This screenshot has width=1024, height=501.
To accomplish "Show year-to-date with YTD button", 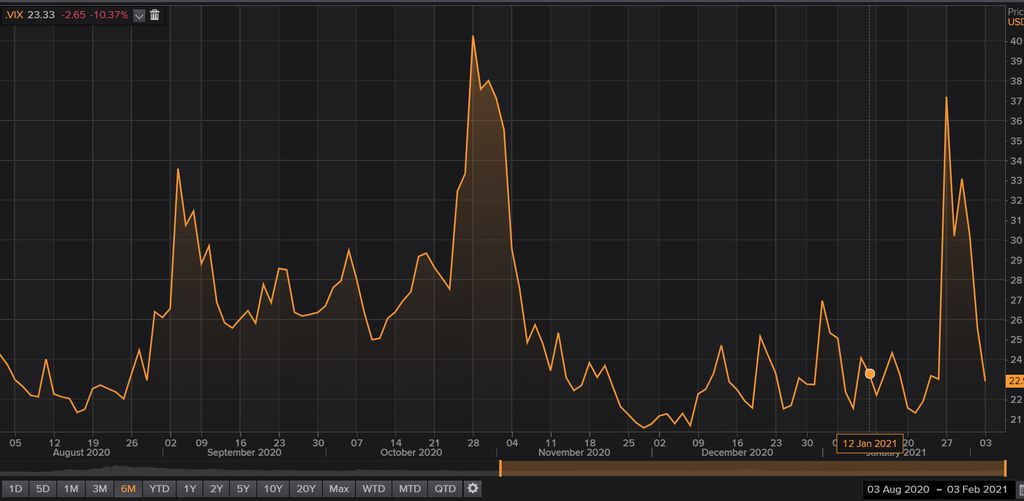I will click(x=159, y=489).
